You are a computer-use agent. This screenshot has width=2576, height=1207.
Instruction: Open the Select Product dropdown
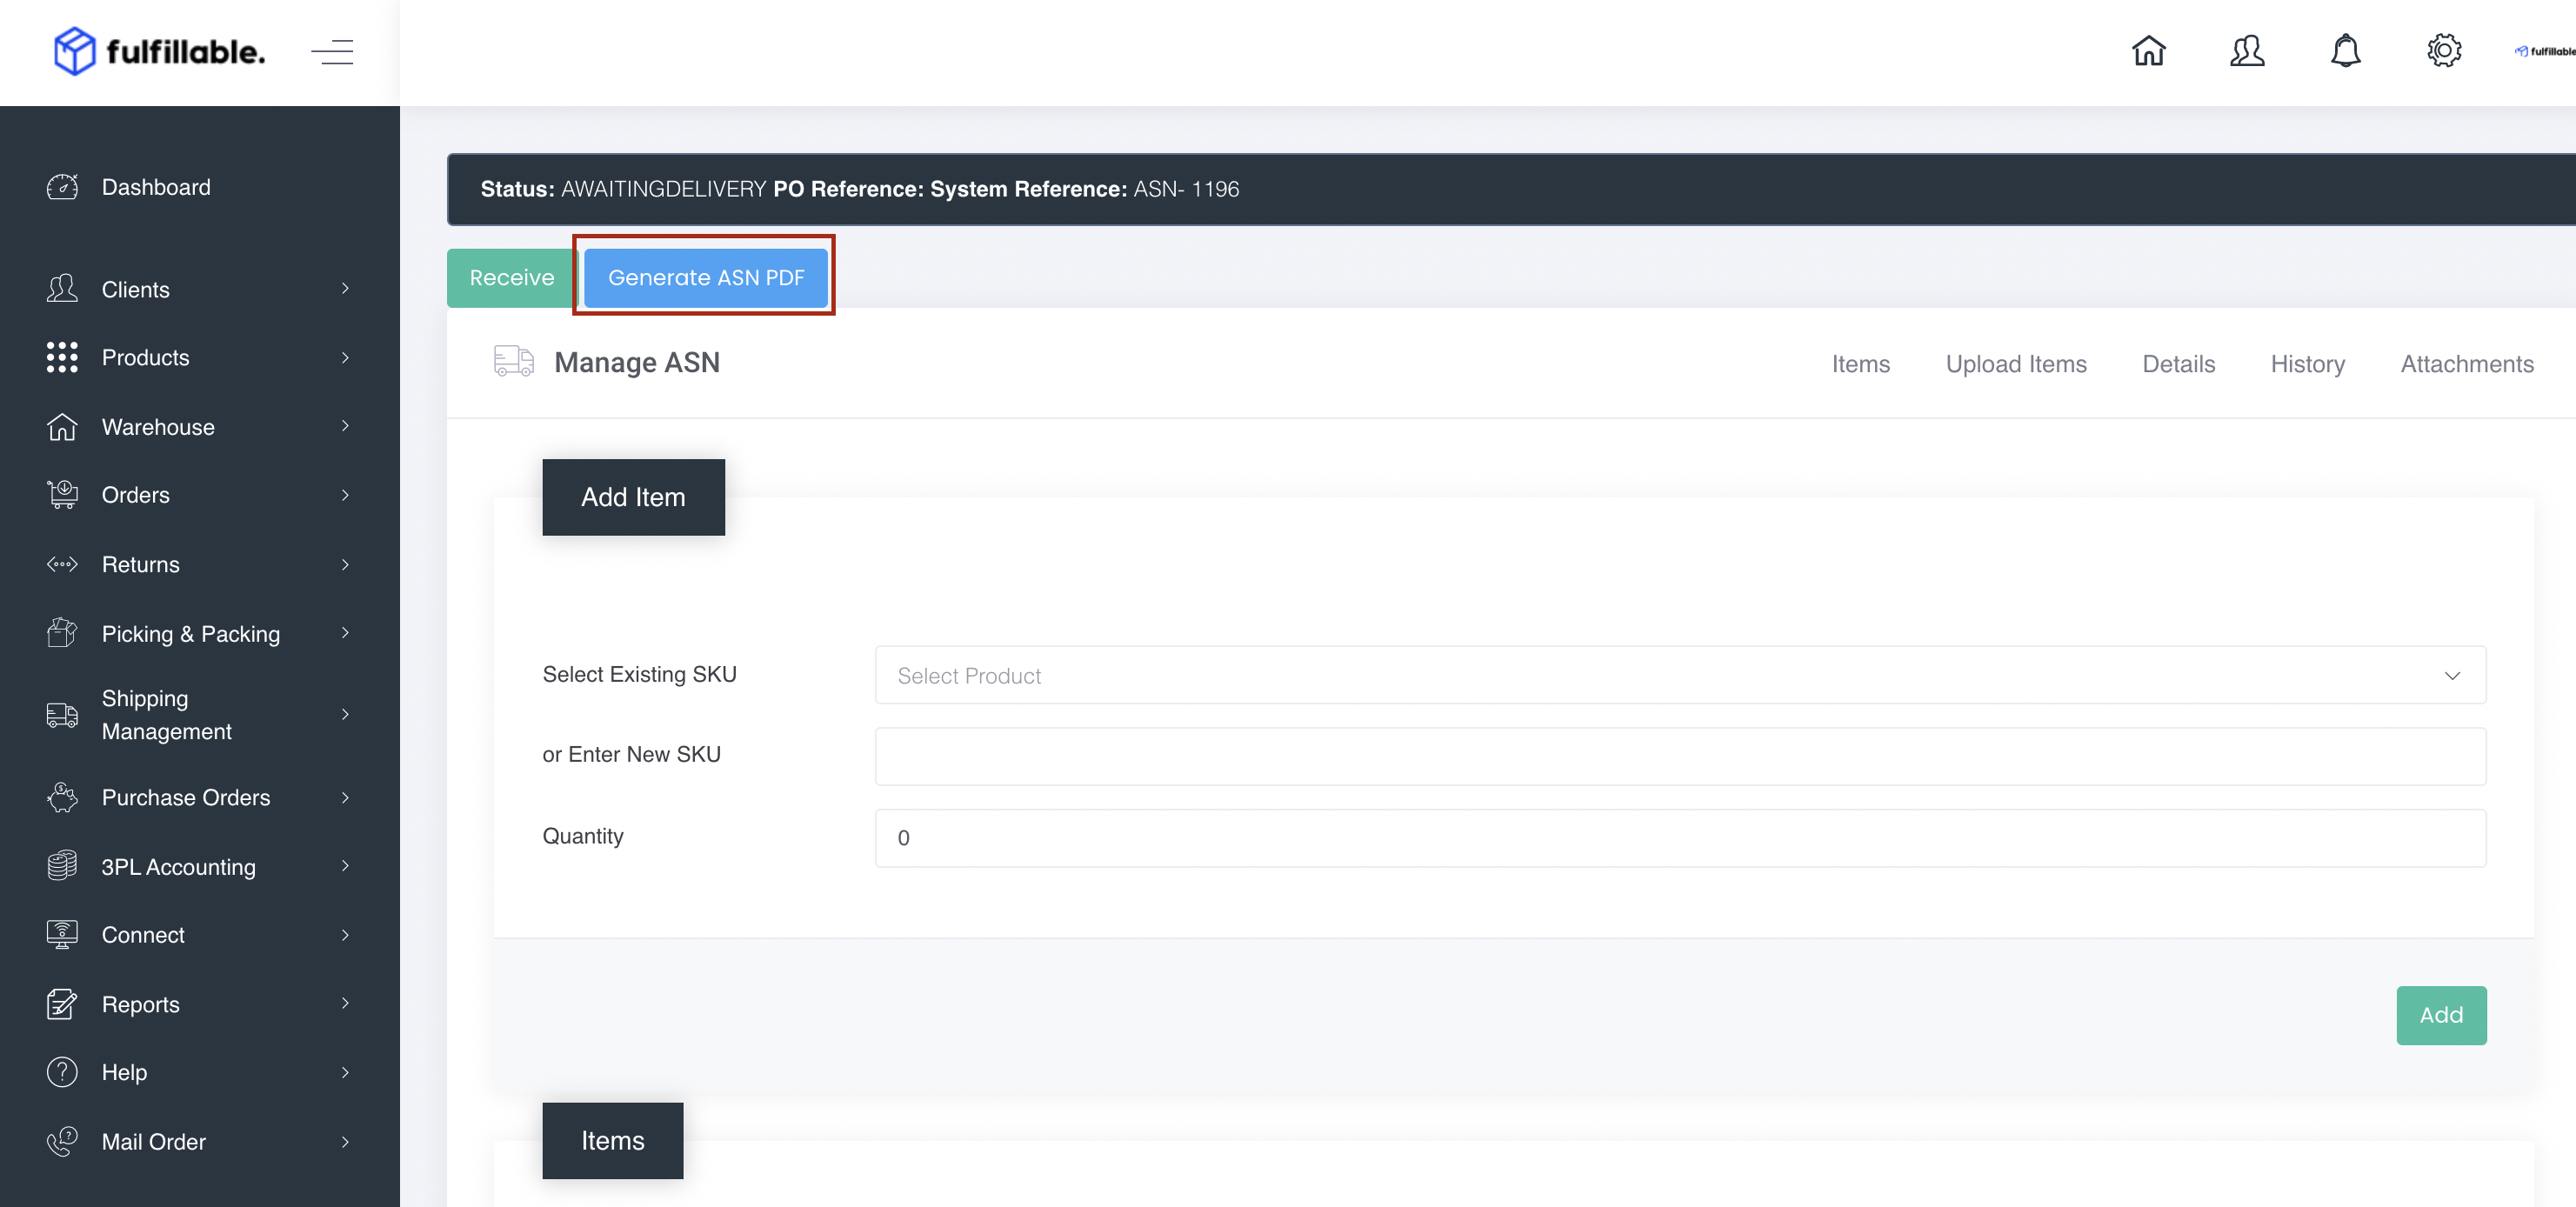coord(1680,675)
